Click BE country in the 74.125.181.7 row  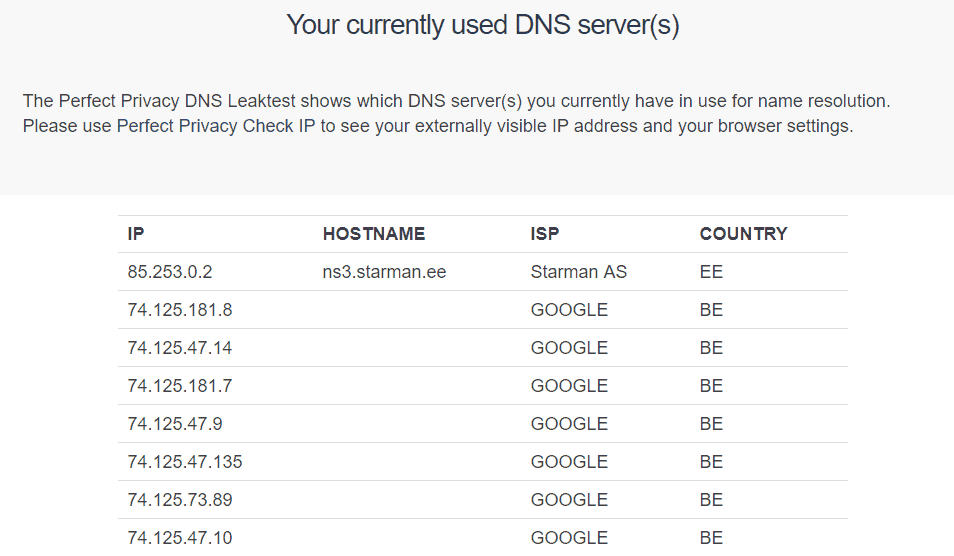(x=711, y=386)
